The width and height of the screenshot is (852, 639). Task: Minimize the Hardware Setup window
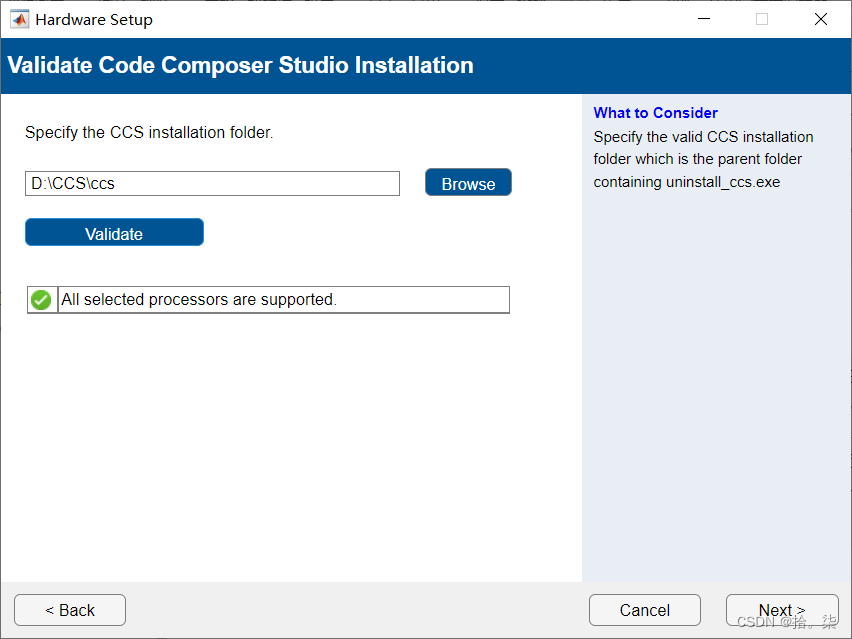[704, 20]
